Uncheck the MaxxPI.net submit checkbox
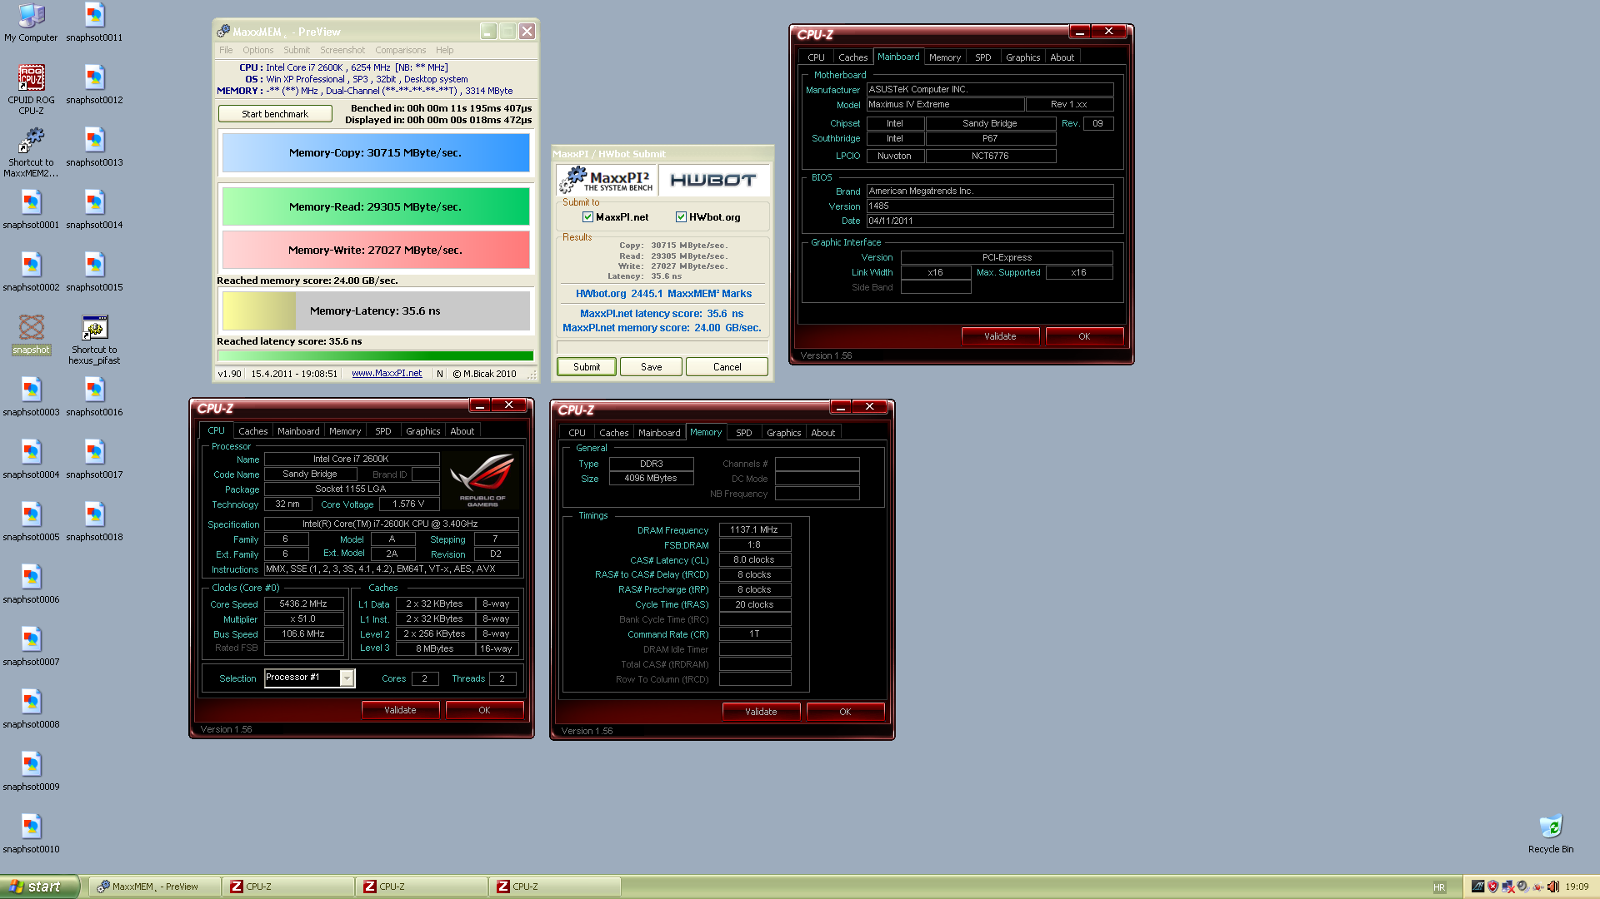This screenshot has height=899, width=1600. (588, 217)
